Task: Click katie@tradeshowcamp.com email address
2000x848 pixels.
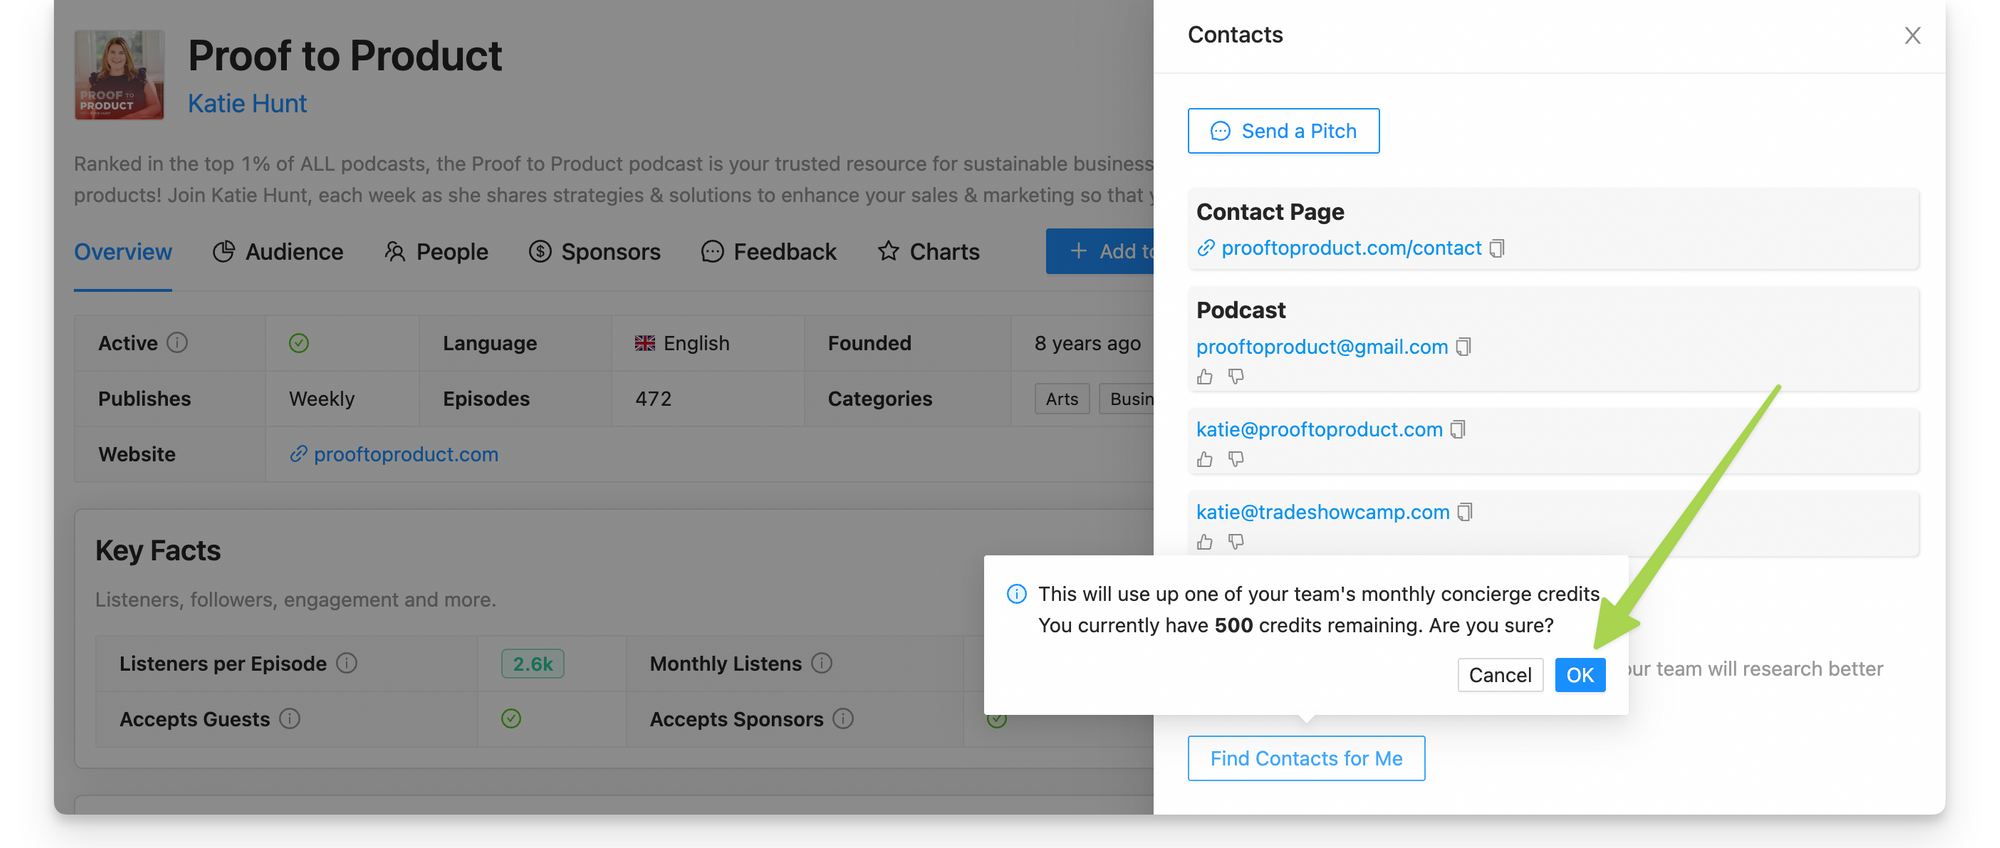Action: point(1323,512)
